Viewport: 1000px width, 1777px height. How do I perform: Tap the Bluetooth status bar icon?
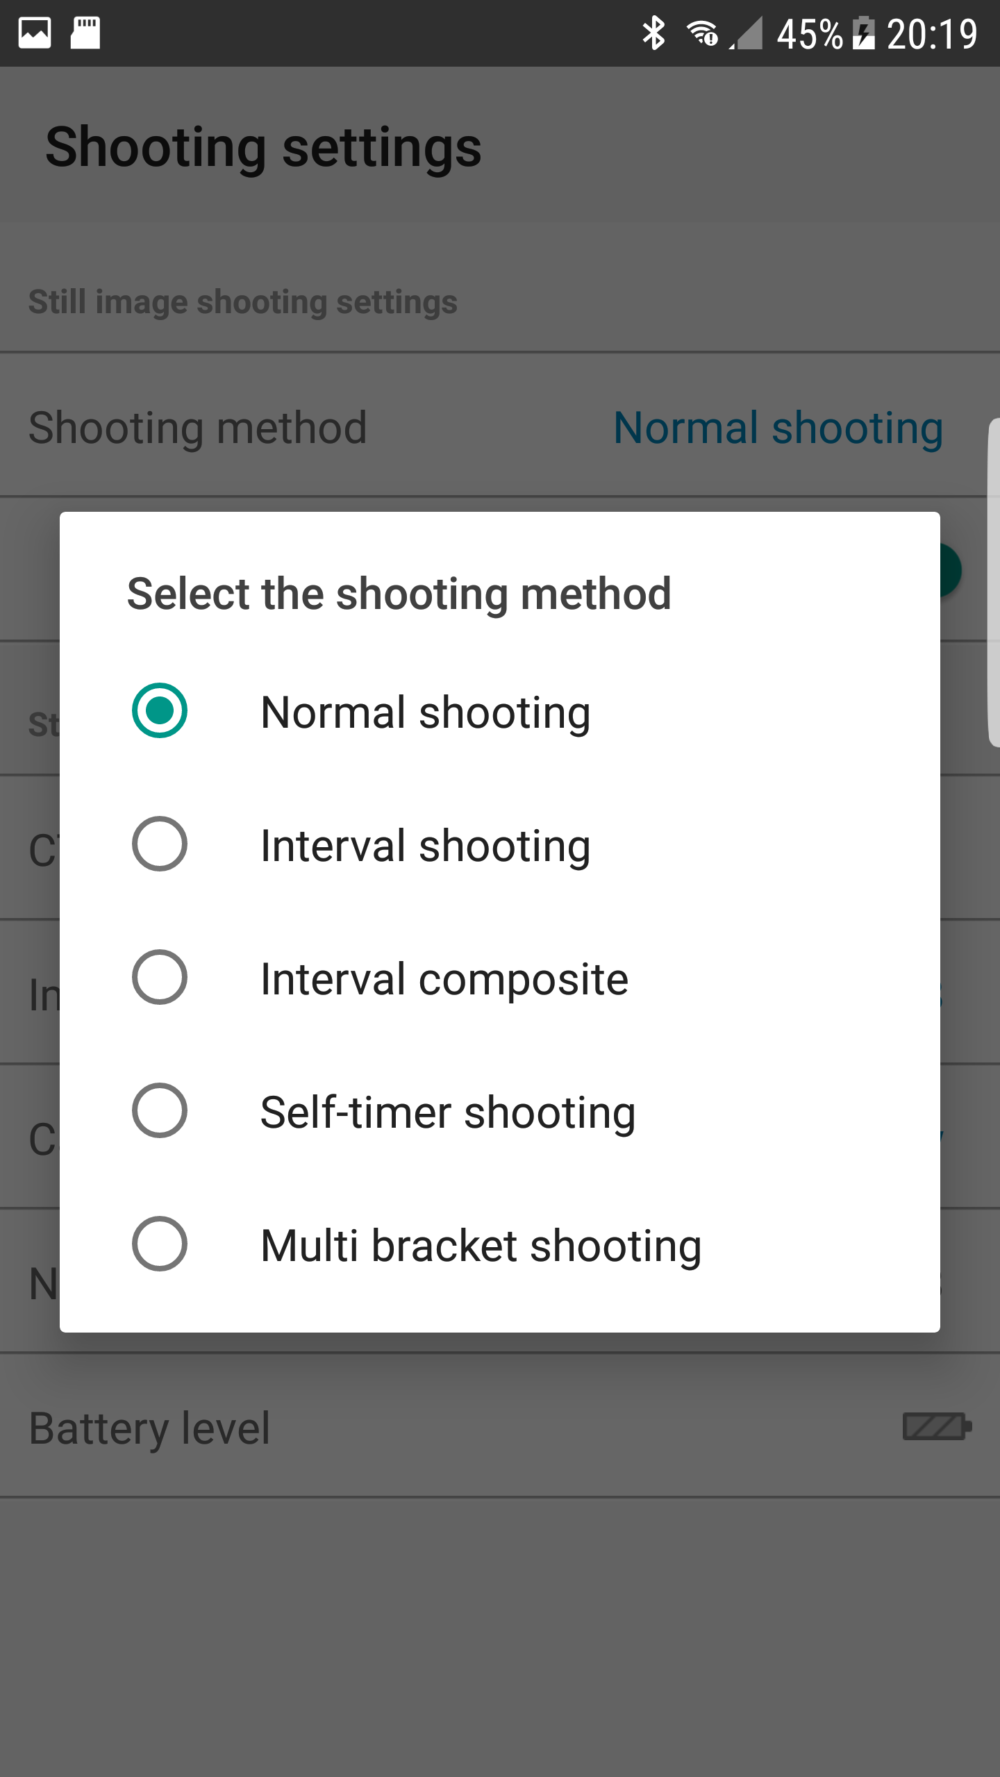pos(653,33)
